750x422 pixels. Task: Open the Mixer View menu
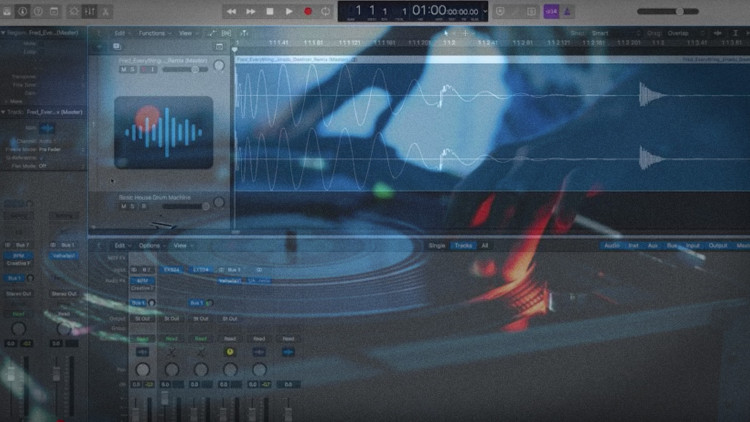tap(181, 245)
